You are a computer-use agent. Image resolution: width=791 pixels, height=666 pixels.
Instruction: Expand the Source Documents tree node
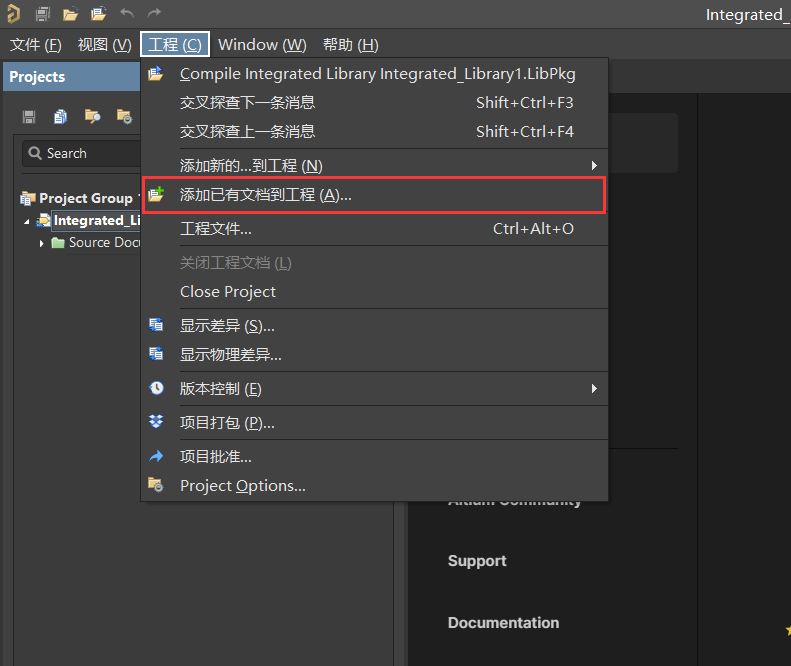[42, 243]
